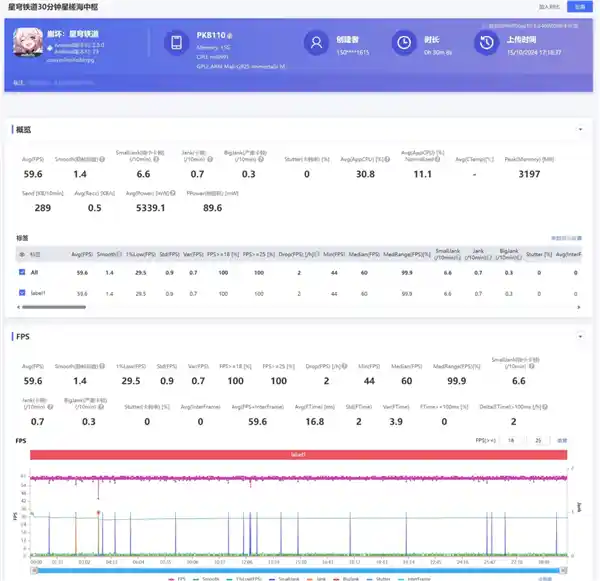Open help icon beside Delta(FTime)>100ms metric

click(x=545, y=407)
